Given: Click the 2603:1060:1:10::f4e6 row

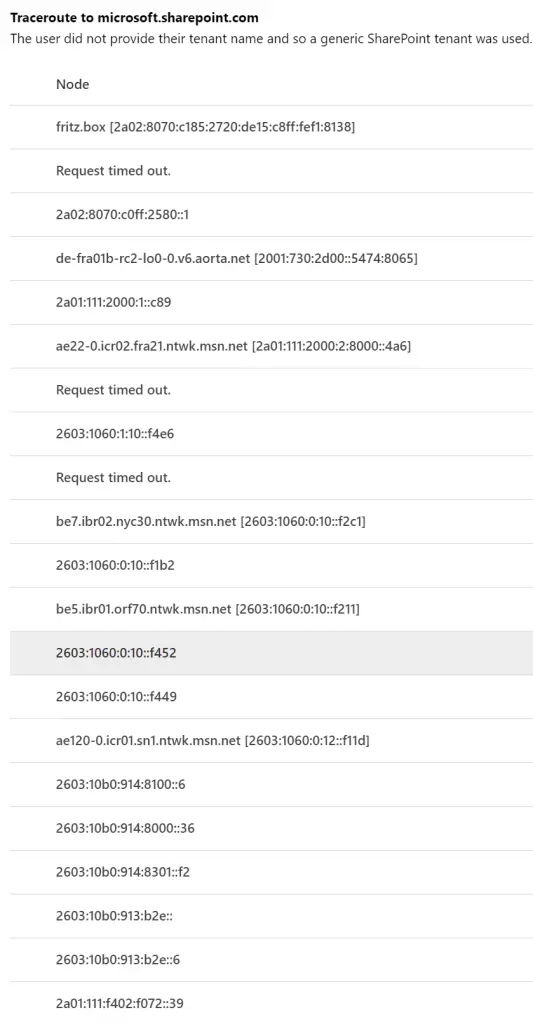Looking at the screenshot, I should pos(271,434).
